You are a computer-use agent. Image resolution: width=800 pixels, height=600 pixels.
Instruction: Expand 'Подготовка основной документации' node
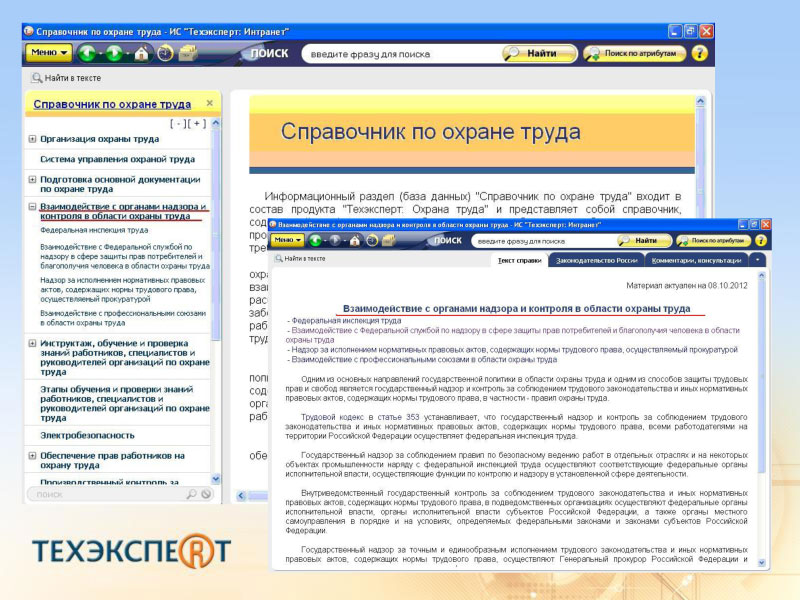point(32,180)
